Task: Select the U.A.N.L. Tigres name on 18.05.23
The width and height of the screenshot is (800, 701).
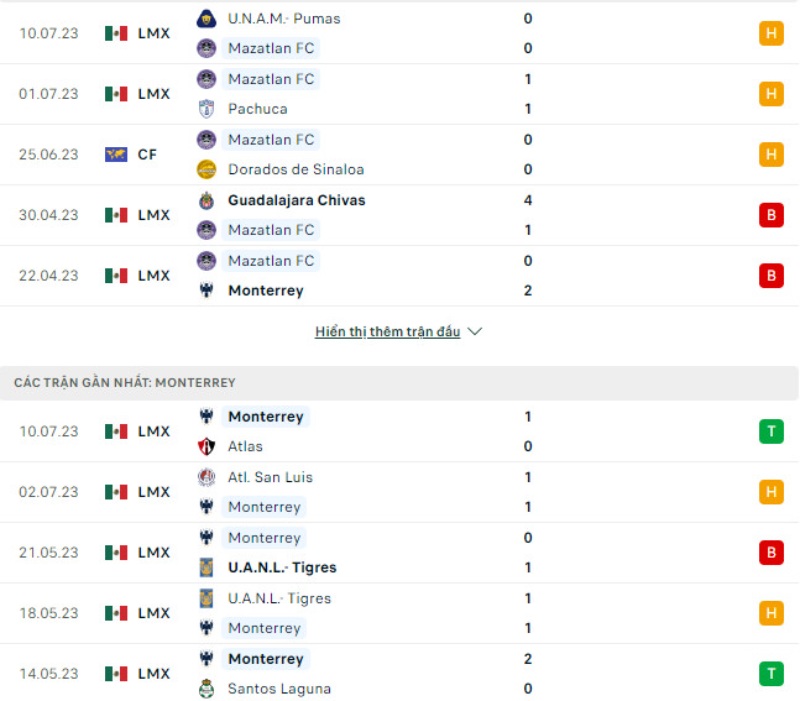Action: coord(279,598)
